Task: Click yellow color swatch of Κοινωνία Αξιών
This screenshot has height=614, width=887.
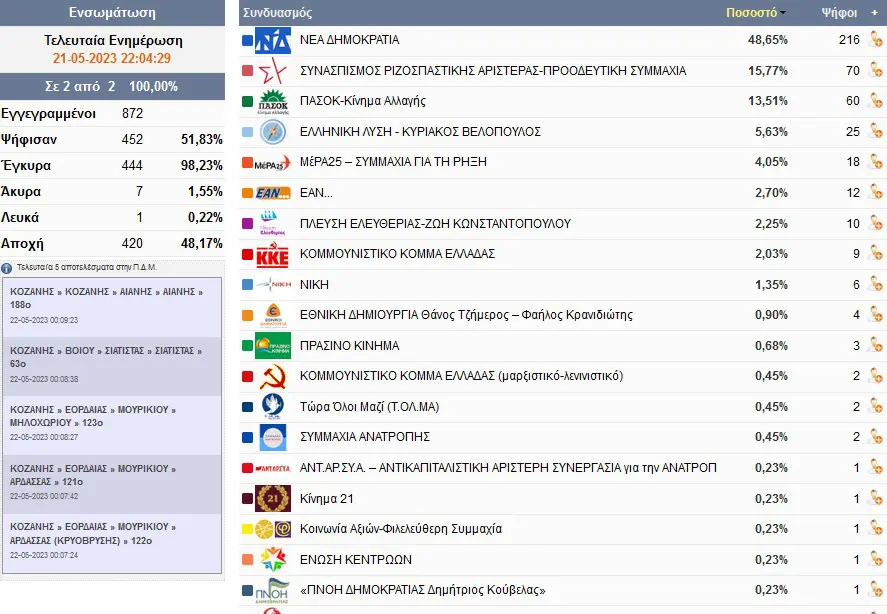Action: pos(247,529)
